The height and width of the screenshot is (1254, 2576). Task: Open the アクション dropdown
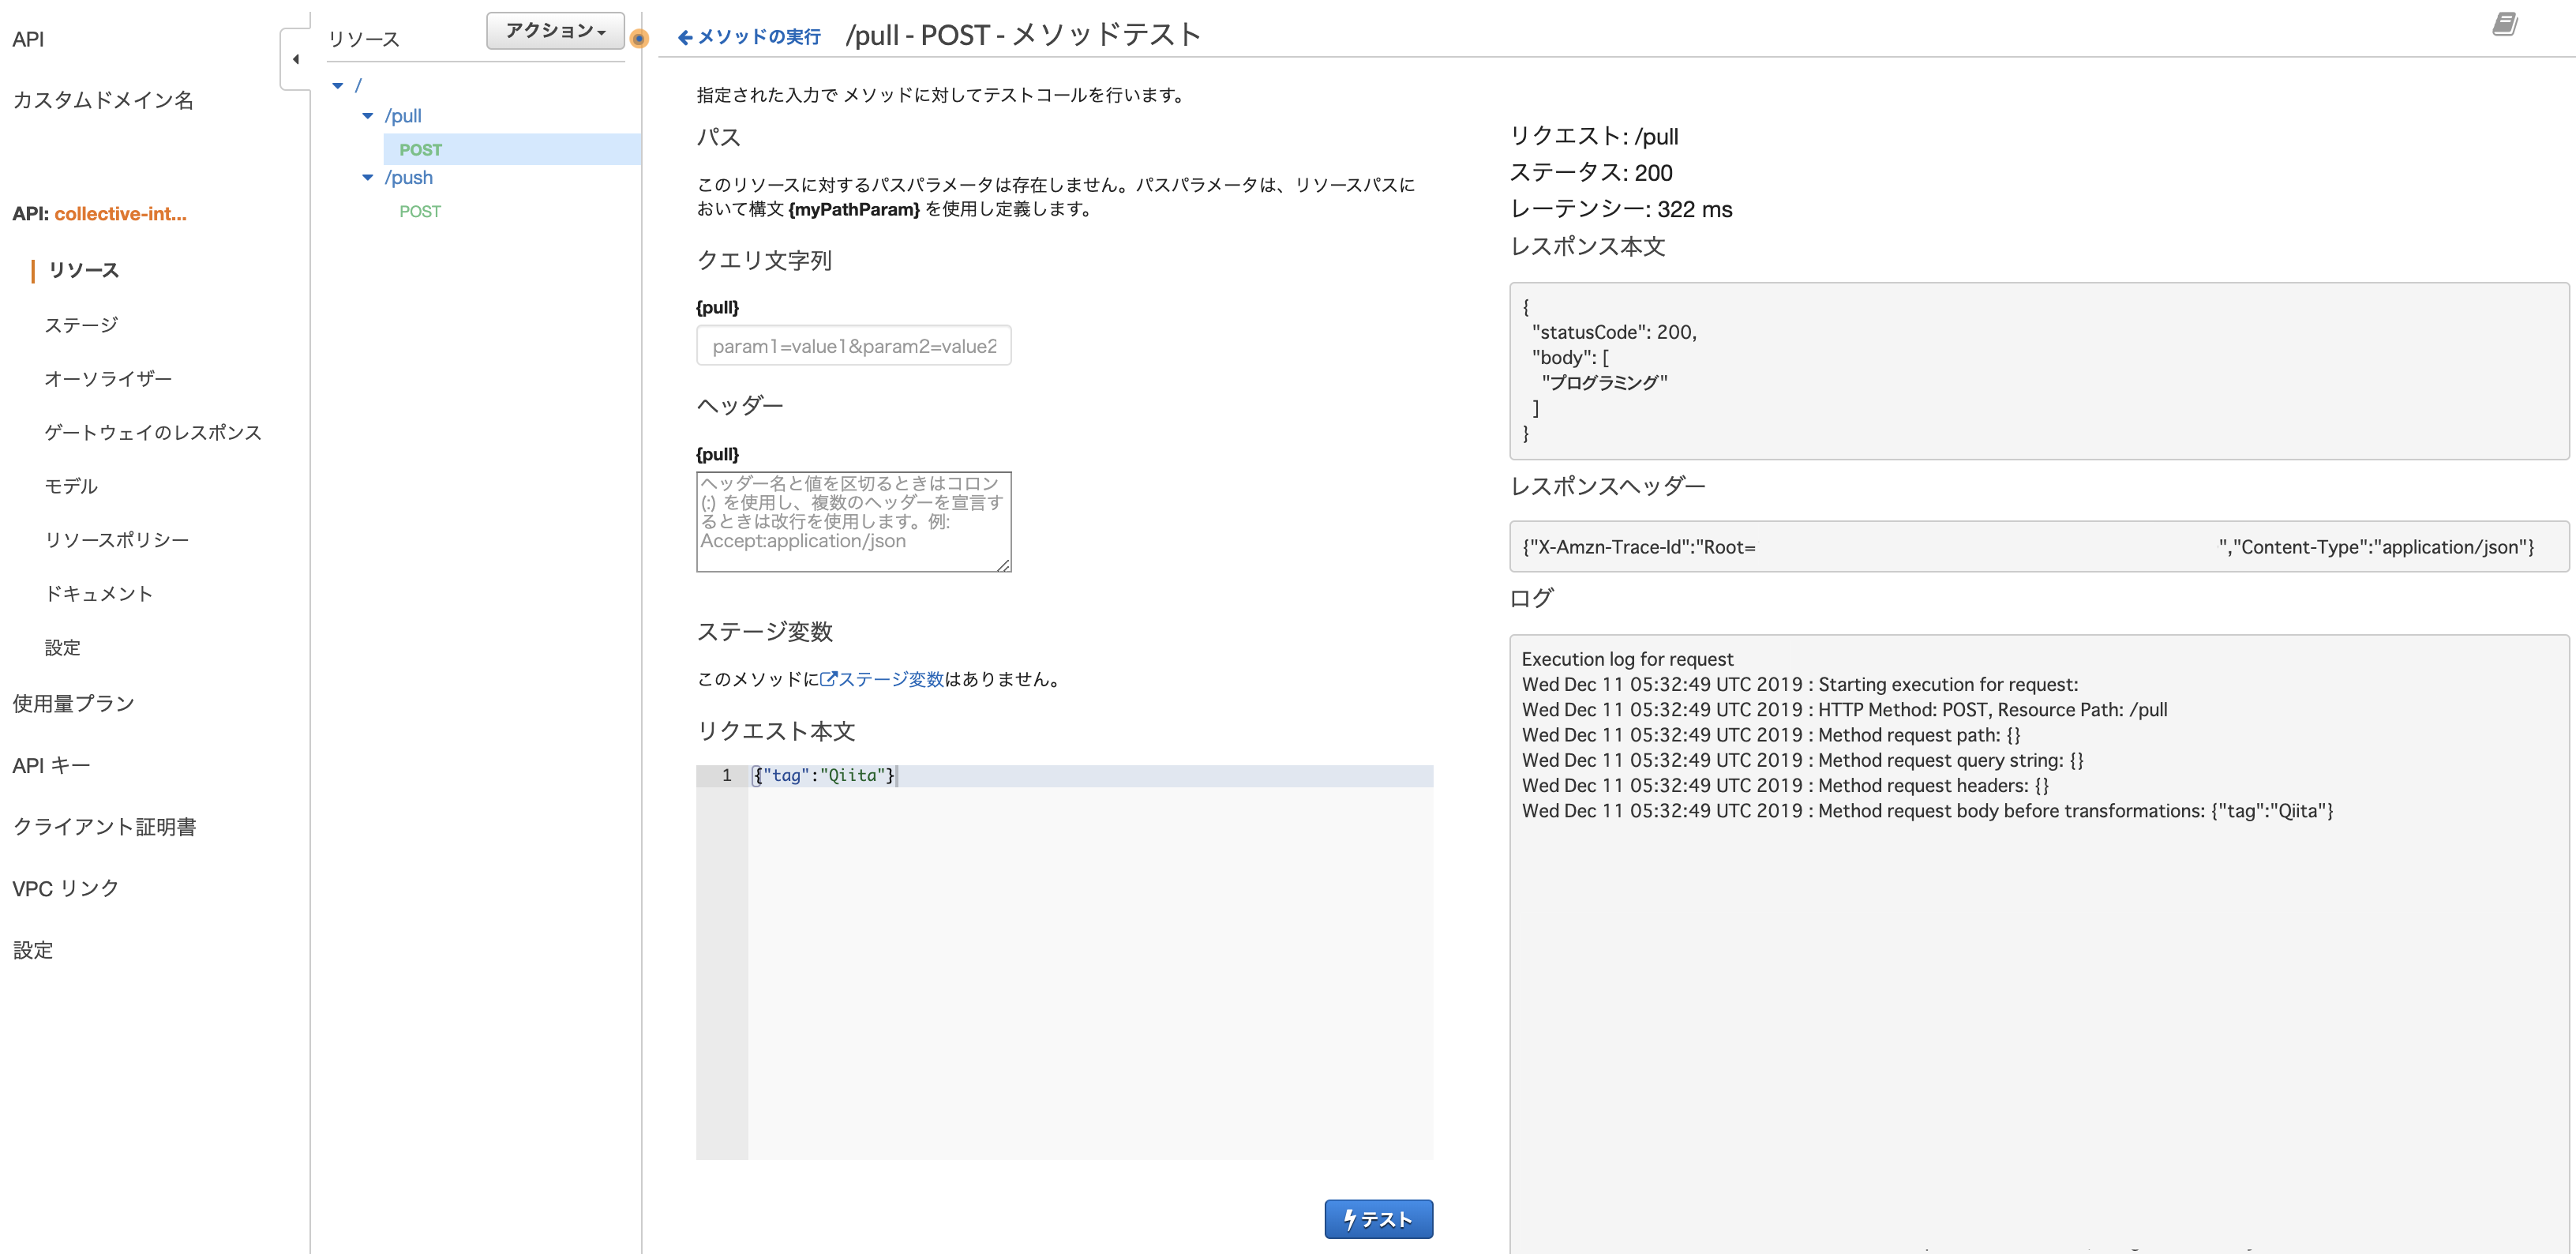tap(555, 31)
